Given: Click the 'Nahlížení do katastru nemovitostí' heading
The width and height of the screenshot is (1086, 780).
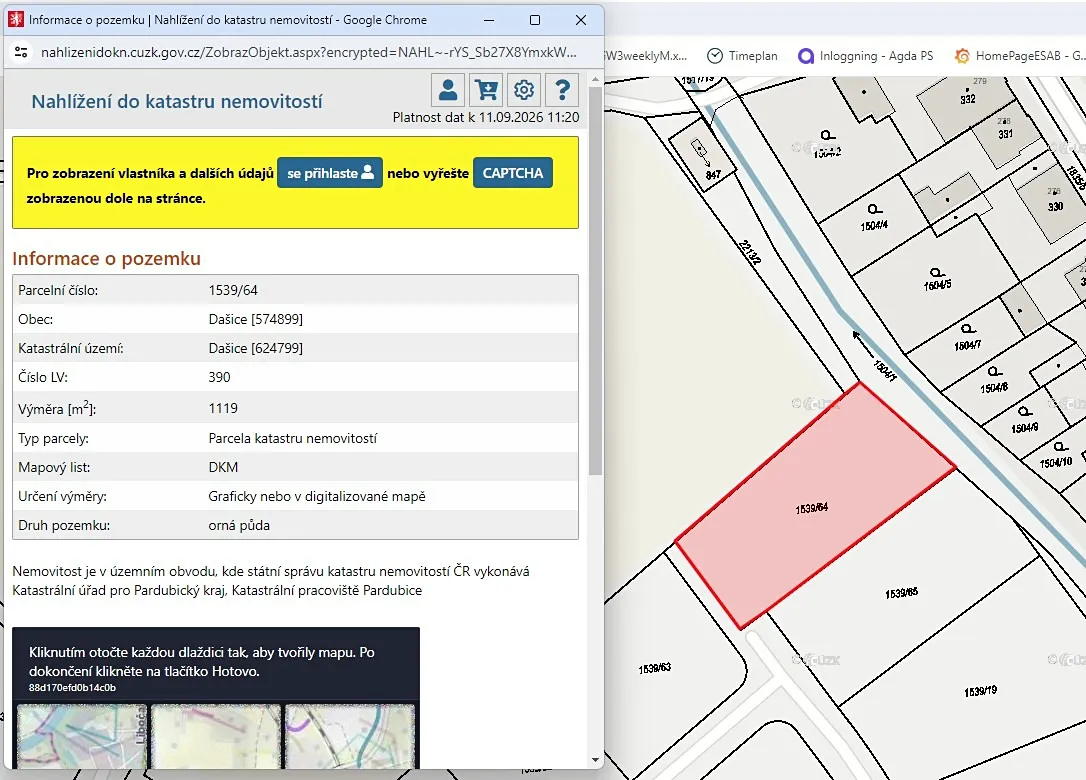Looking at the screenshot, I should [177, 102].
